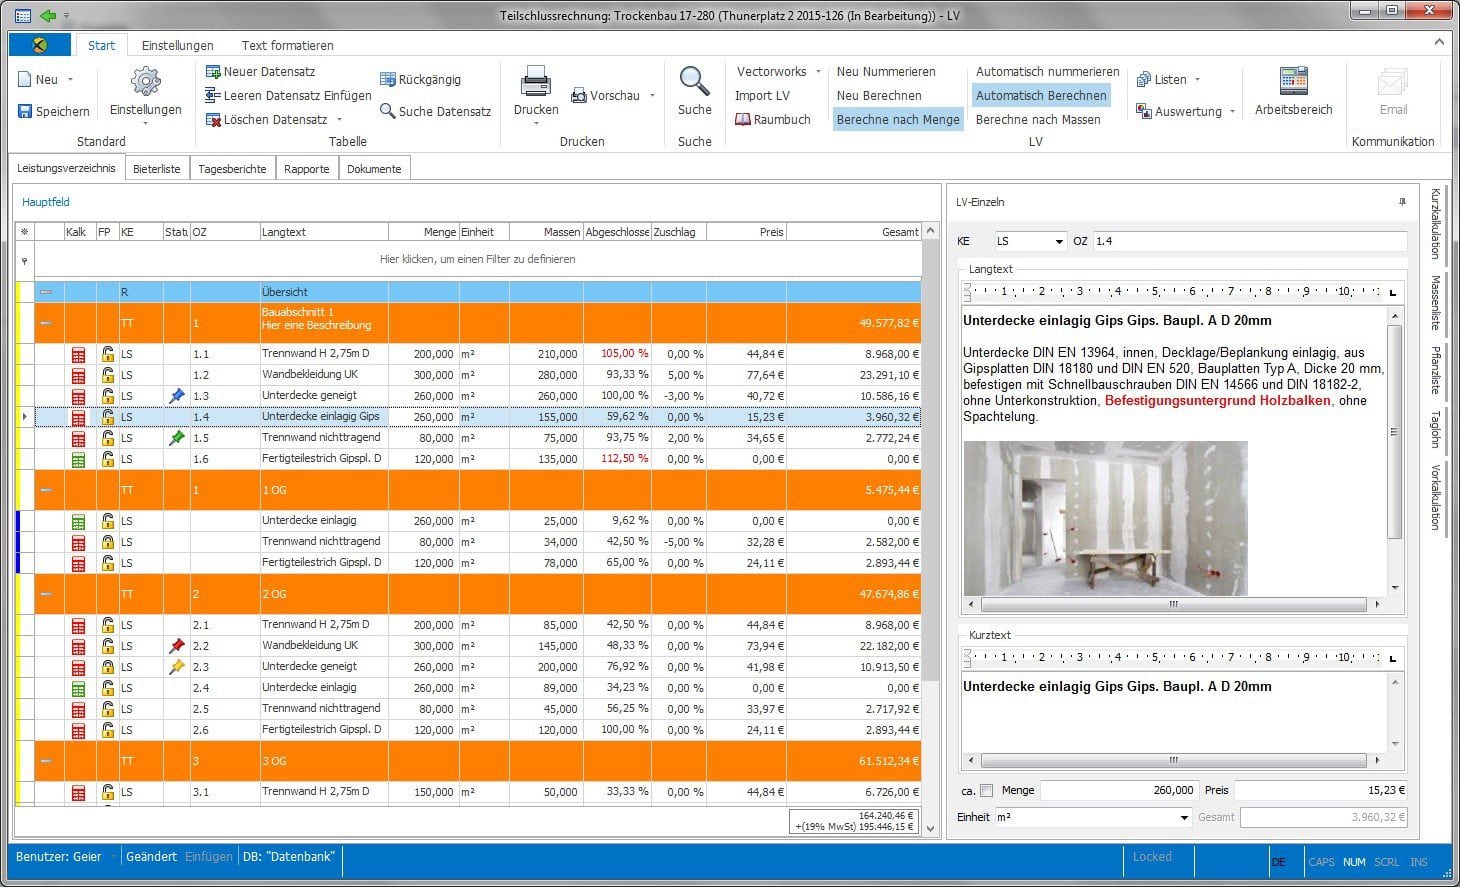Pin the LV-Einzeln panel
Screen dimensions: 1460x887
[1402, 202]
